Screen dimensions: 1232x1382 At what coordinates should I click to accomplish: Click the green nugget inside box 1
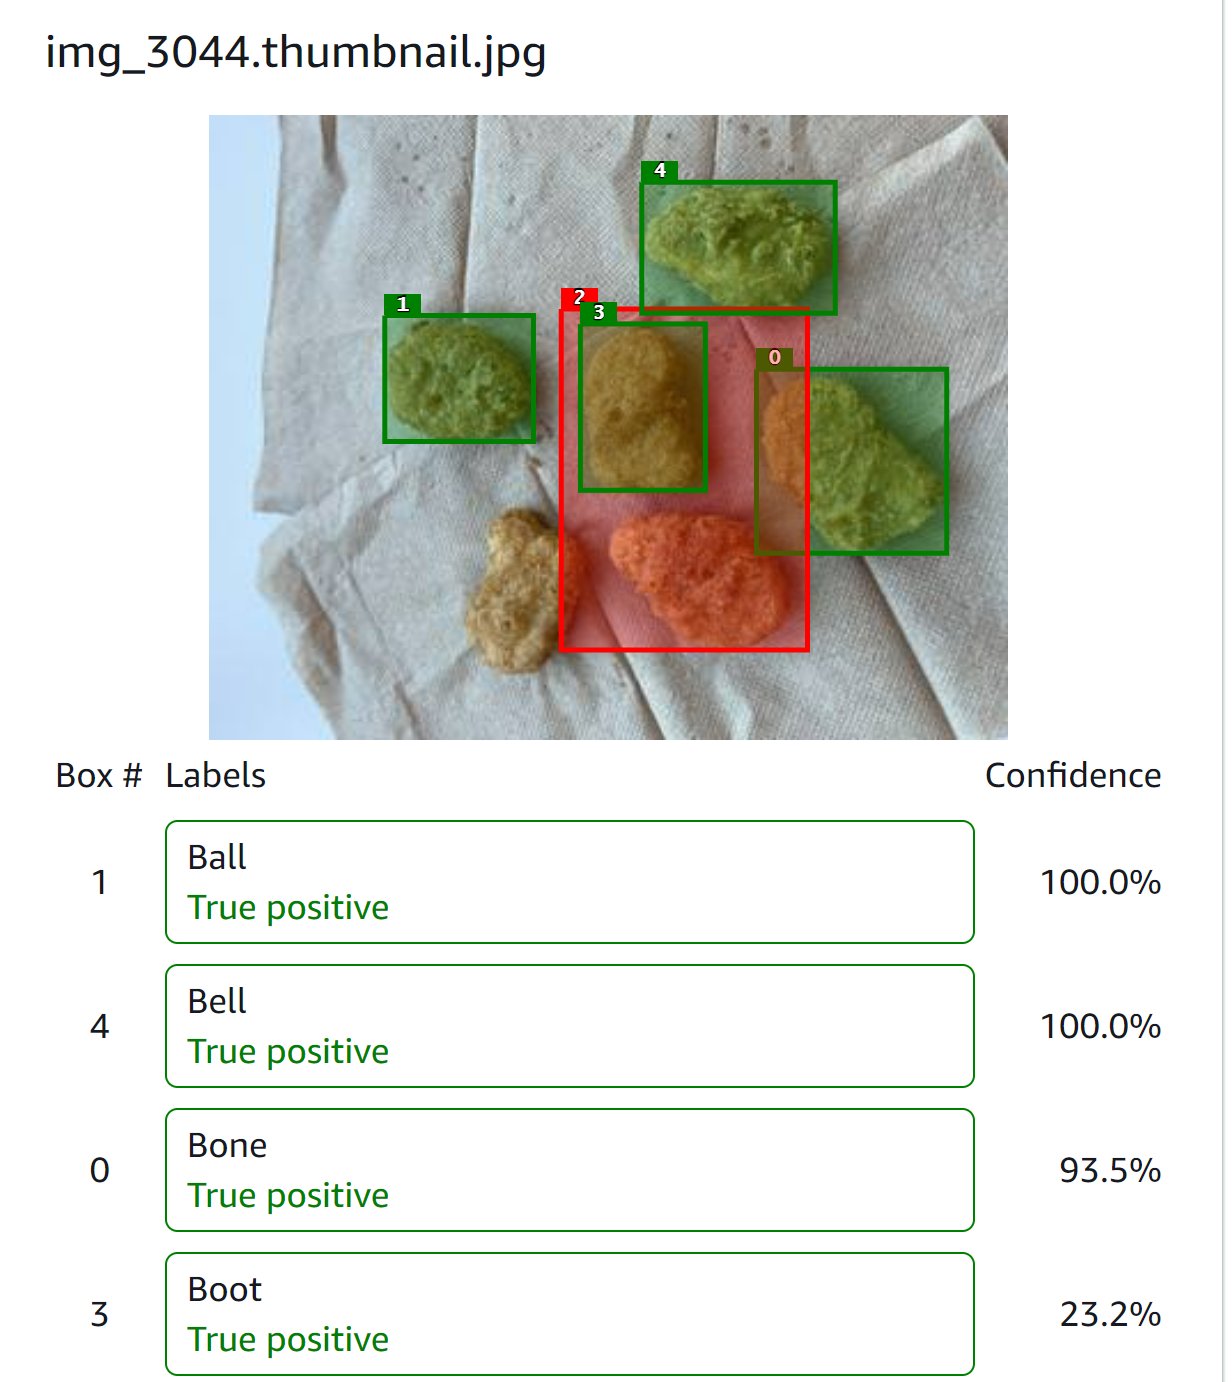coord(459,379)
